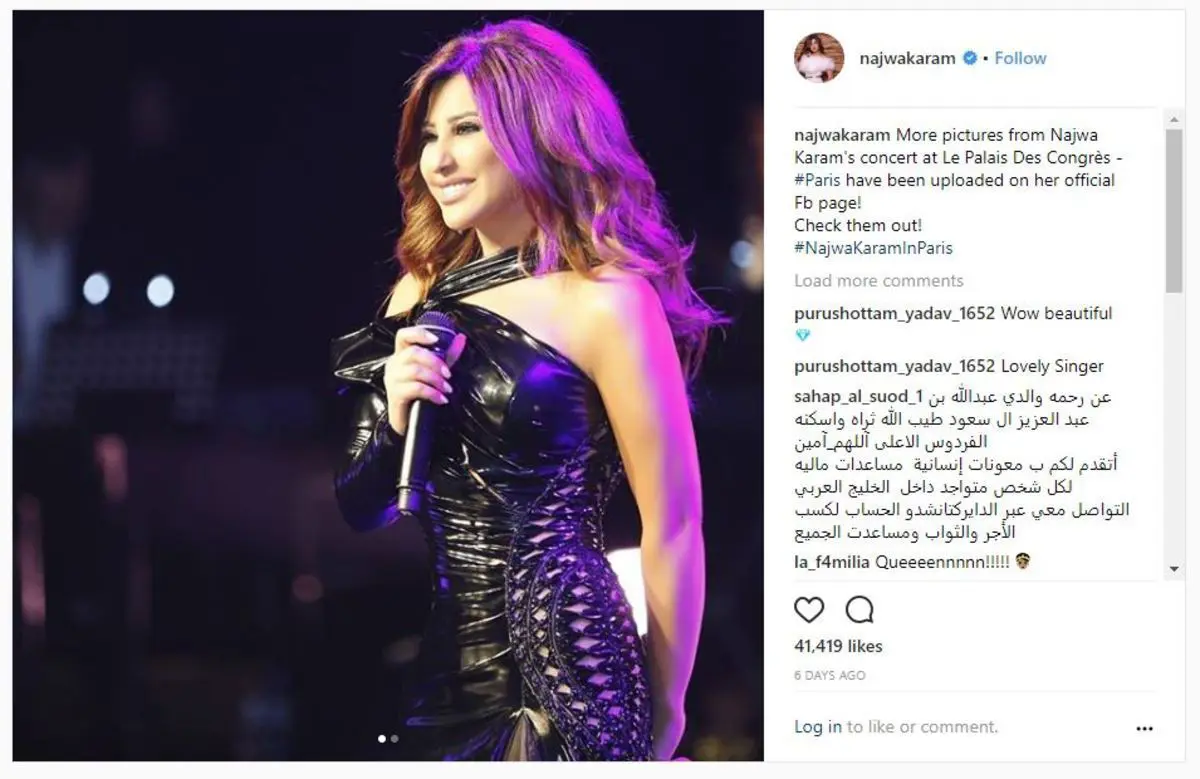Switch to second carousel photo dot

click(x=394, y=739)
